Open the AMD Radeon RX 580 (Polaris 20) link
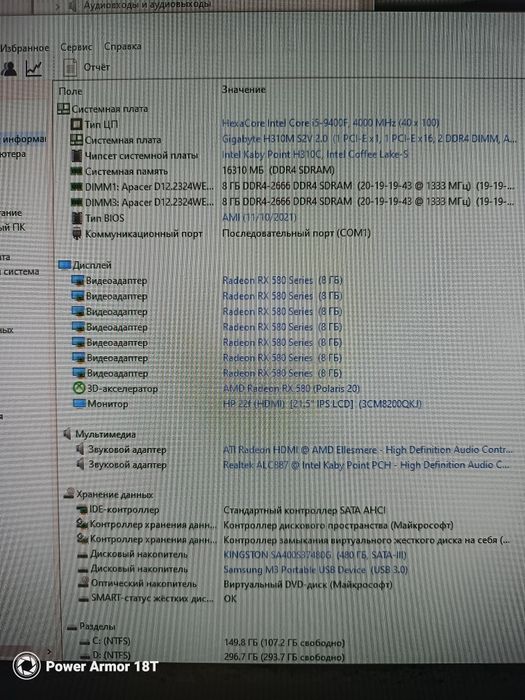The height and width of the screenshot is (700, 525). coord(292,388)
